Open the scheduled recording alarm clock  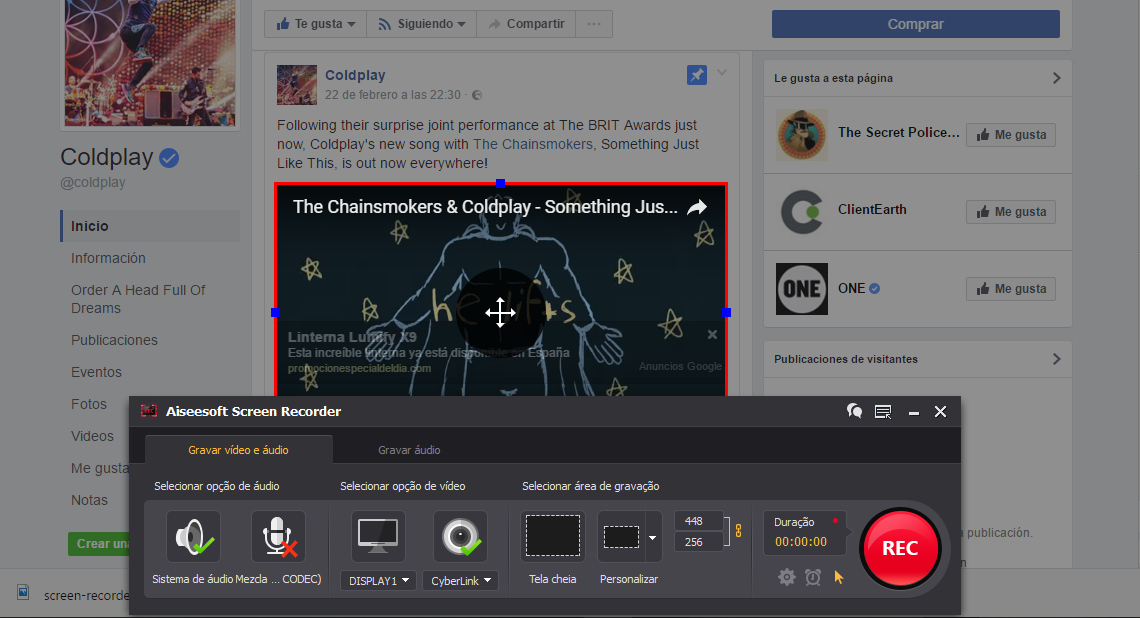tap(813, 577)
